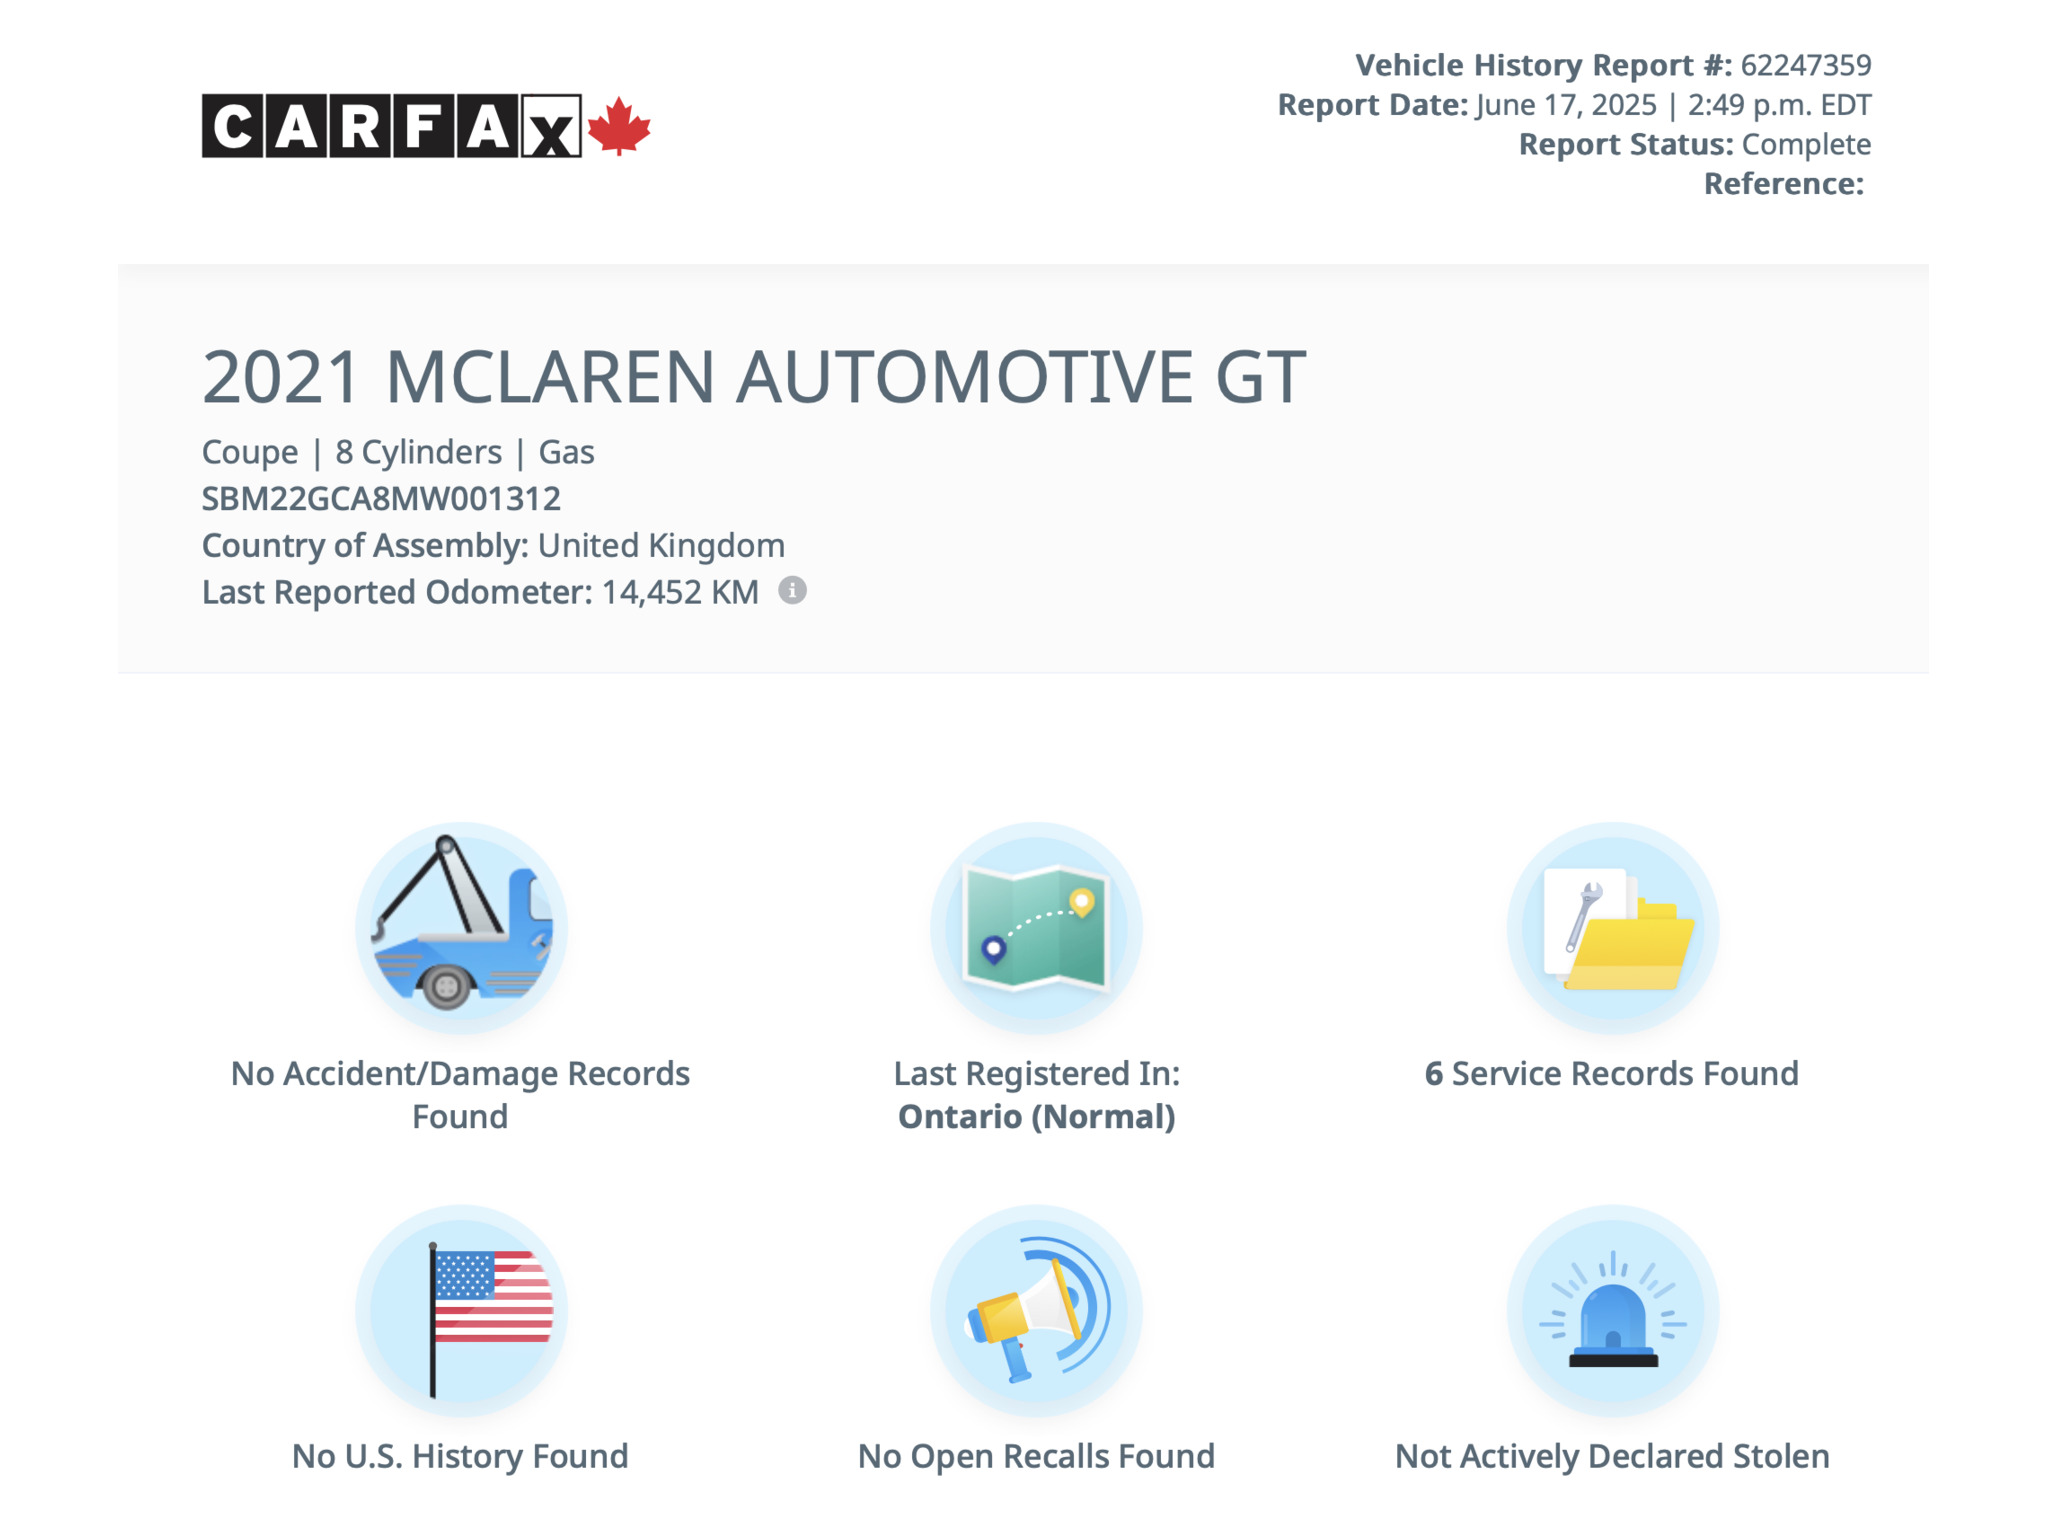The height and width of the screenshot is (1536, 2048).
Task: Click the map registration icon
Action: point(1036,927)
